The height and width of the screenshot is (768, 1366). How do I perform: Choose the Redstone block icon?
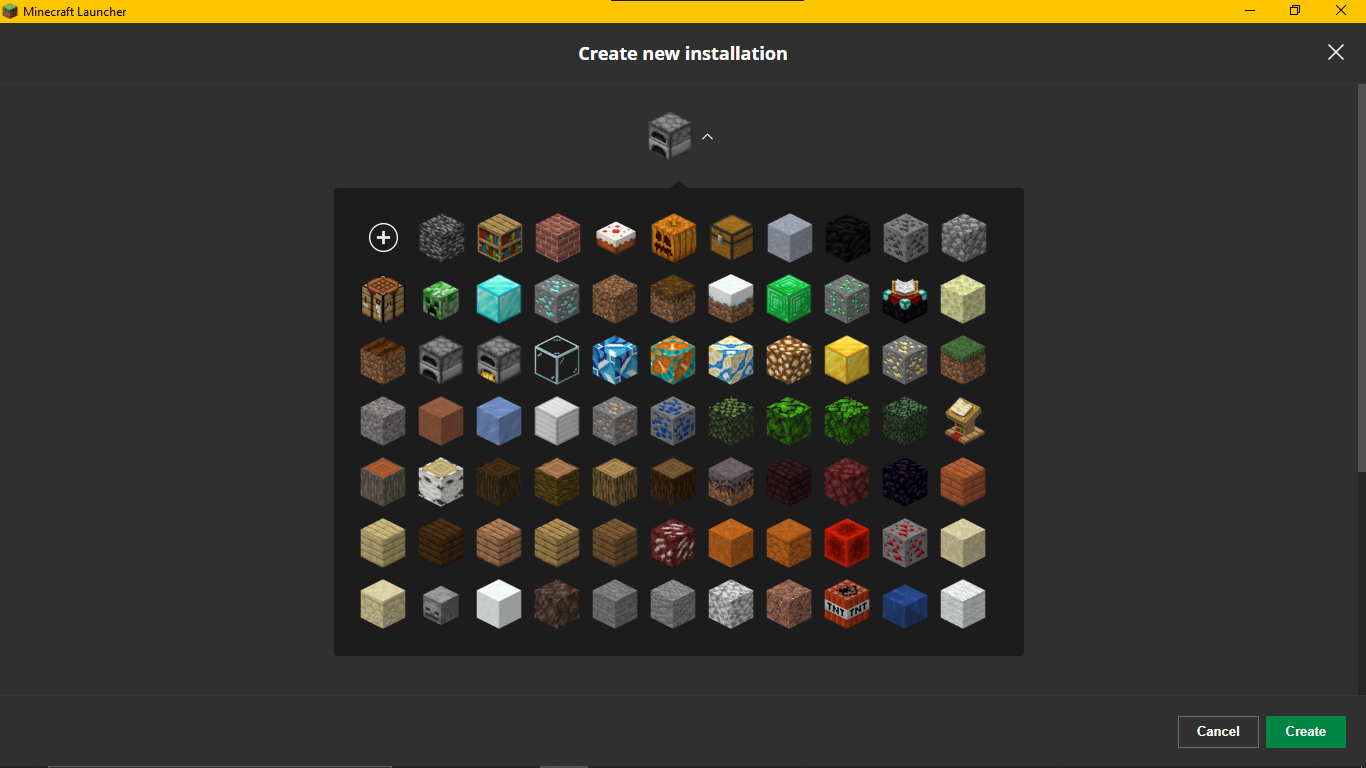click(847, 543)
